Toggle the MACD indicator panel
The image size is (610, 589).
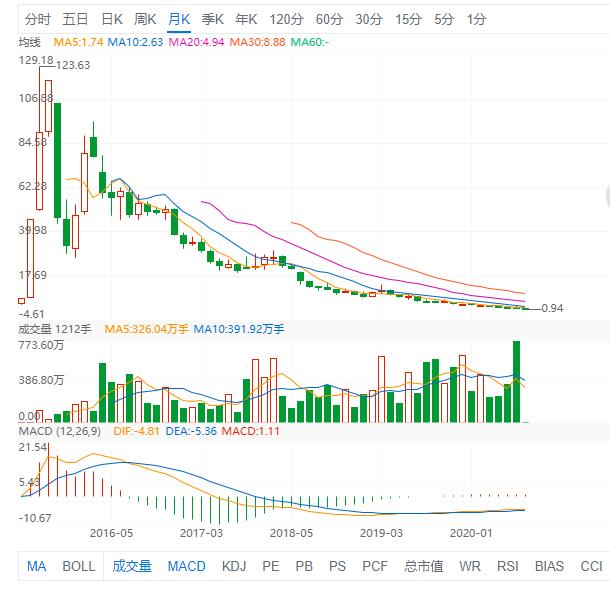pyautogui.click(x=186, y=566)
